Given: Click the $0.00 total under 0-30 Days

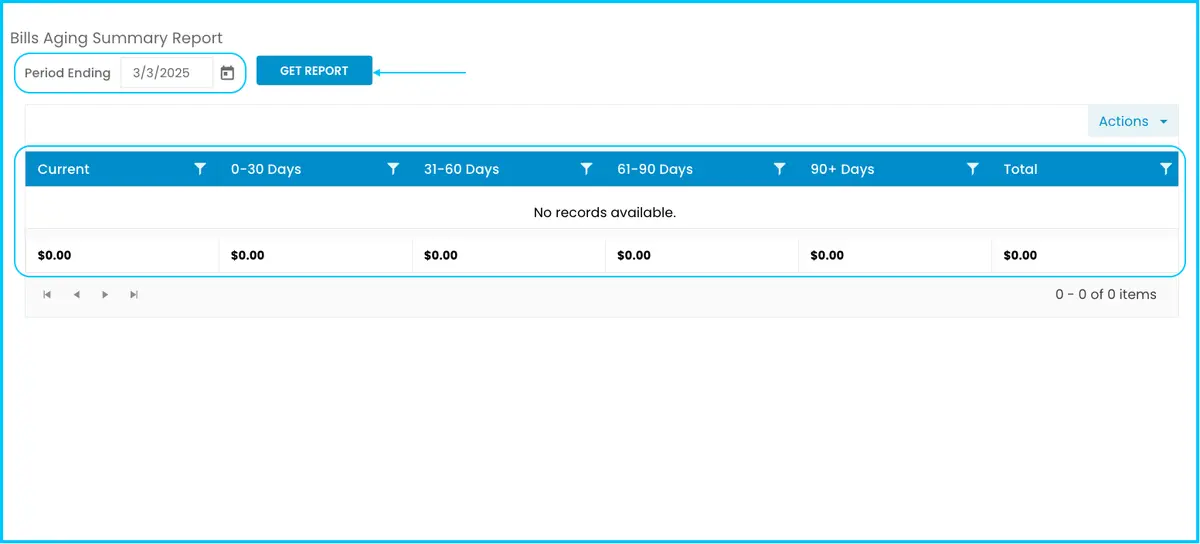Looking at the screenshot, I should 248,255.
